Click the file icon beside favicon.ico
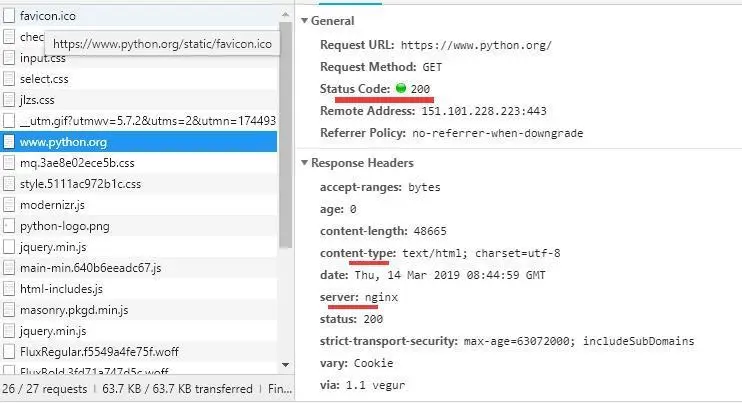The height and width of the screenshot is (403, 742). click(x=9, y=16)
